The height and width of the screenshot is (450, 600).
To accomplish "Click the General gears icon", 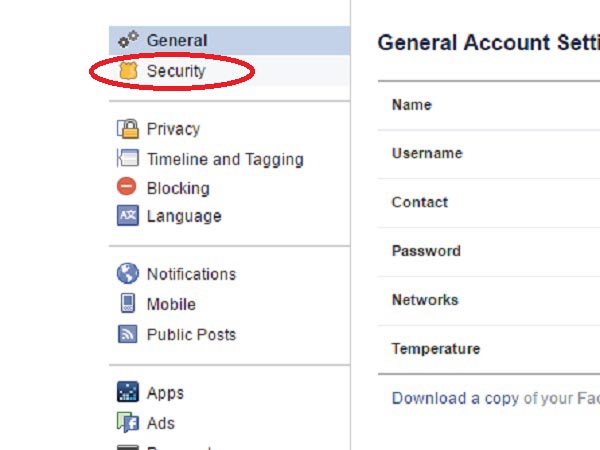I will (x=127, y=40).
